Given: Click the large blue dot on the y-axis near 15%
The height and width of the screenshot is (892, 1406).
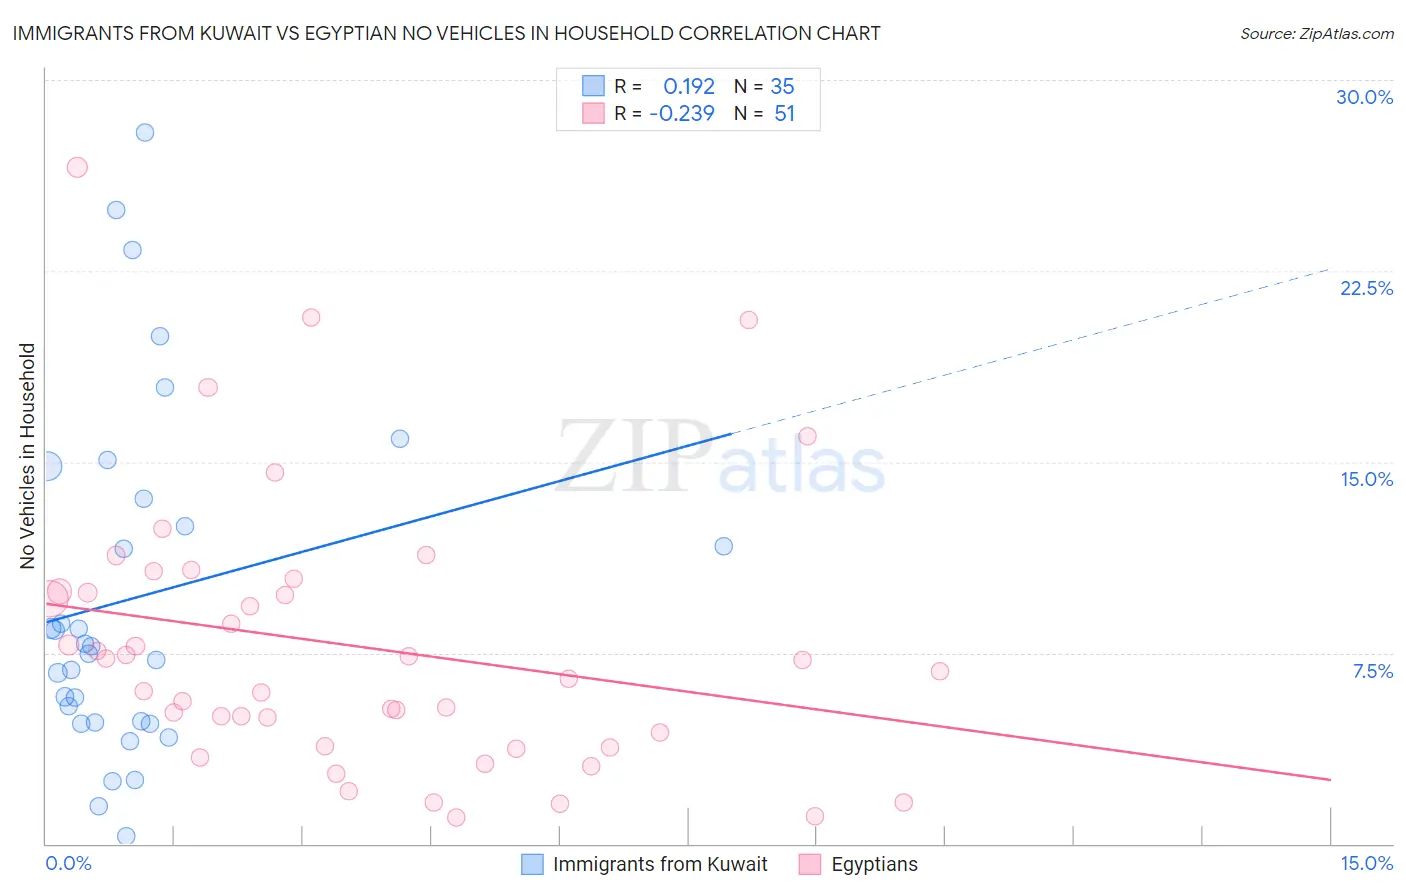Looking at the screenshot, I should (x=46, y=466).
